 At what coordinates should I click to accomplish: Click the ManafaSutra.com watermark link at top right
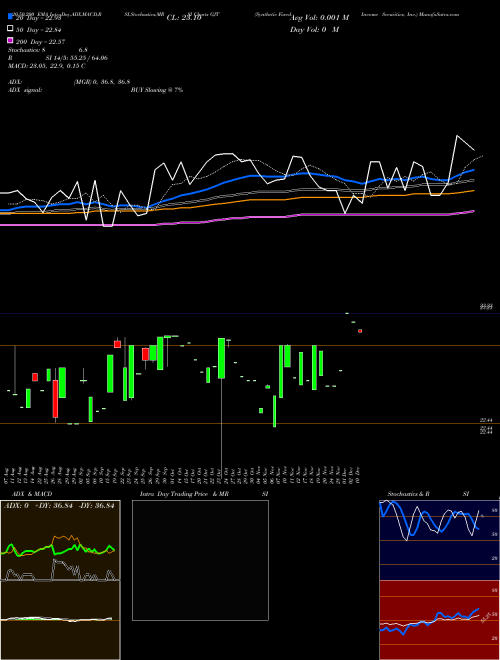[x=439, y=14]
